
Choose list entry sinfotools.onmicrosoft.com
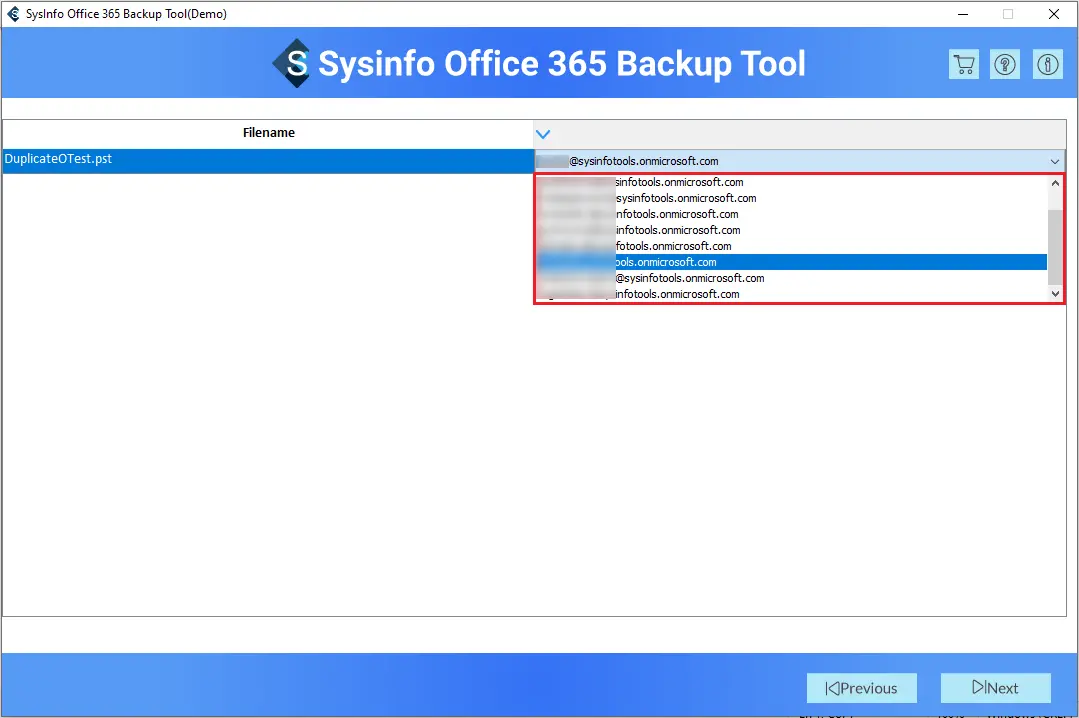click(x=791, y=182)
